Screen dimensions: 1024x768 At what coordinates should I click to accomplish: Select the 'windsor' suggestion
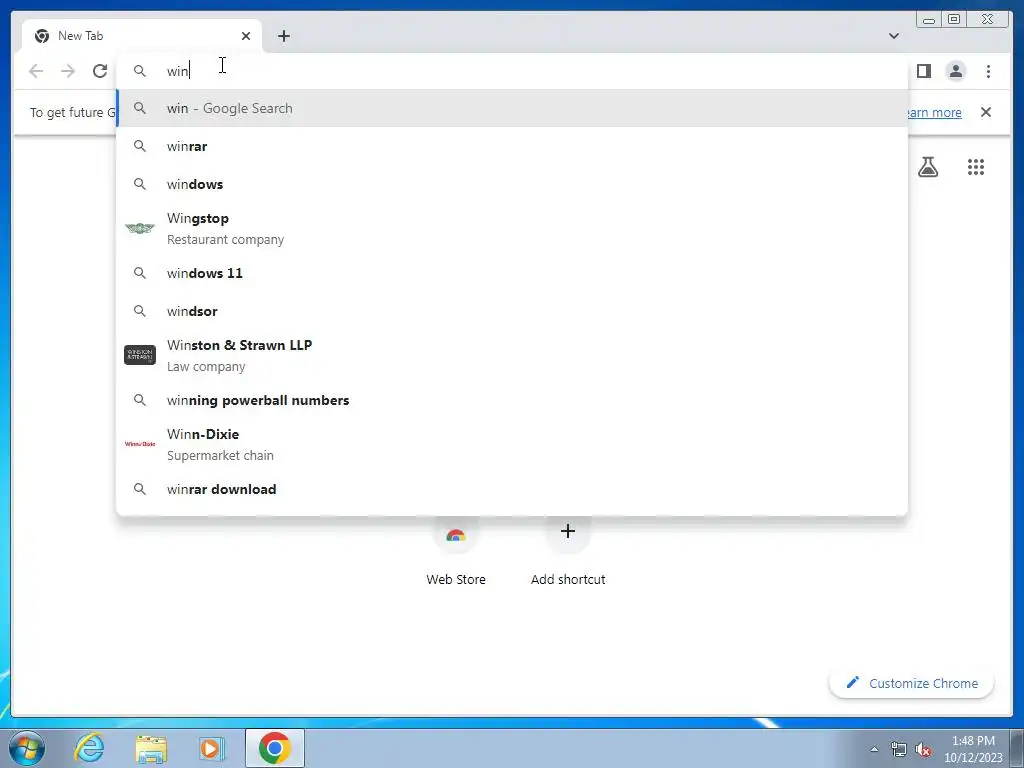[x=512, y=311]
